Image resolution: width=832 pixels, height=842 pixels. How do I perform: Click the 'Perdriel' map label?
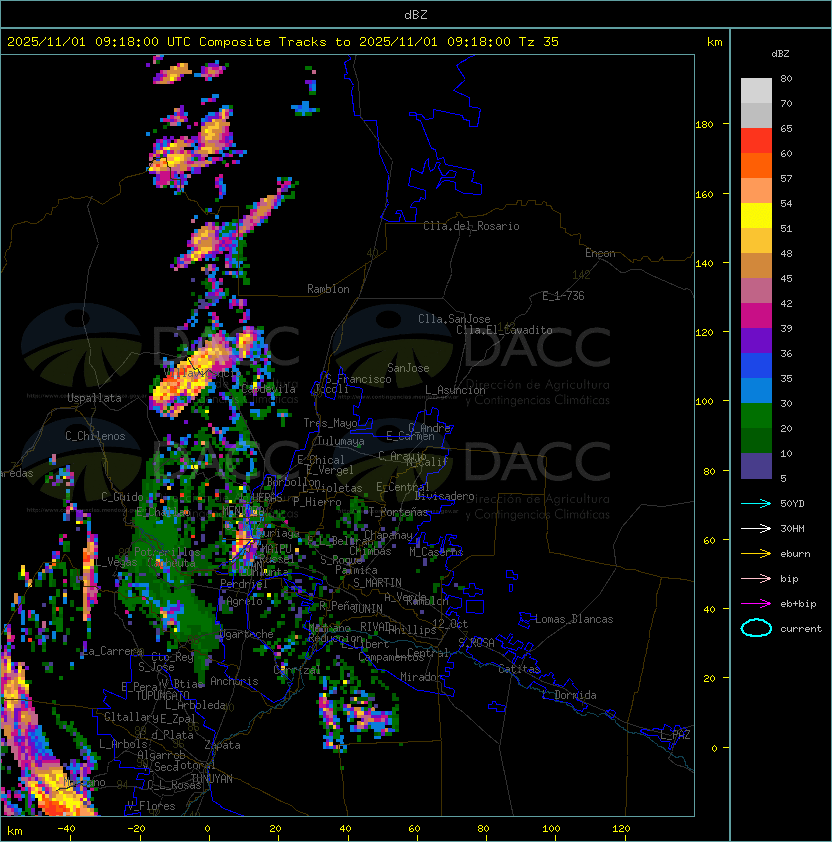[244, 583]
